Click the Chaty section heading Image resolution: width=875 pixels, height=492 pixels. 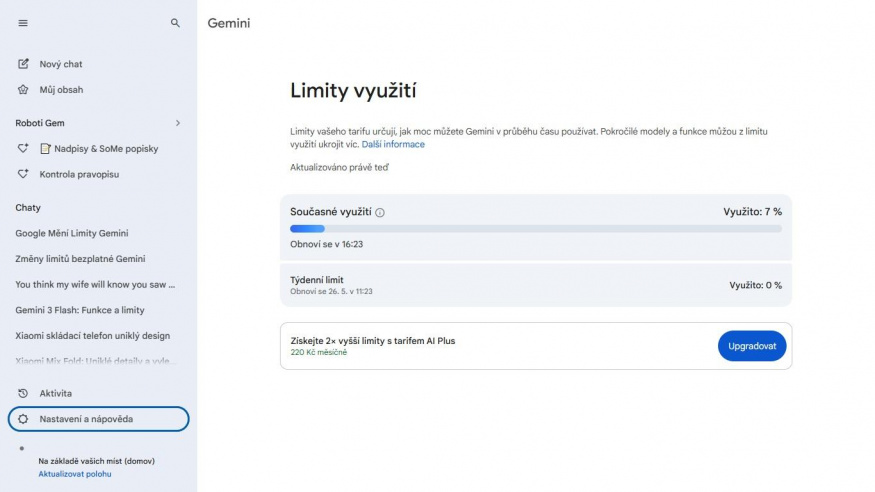tap(28, 208)
